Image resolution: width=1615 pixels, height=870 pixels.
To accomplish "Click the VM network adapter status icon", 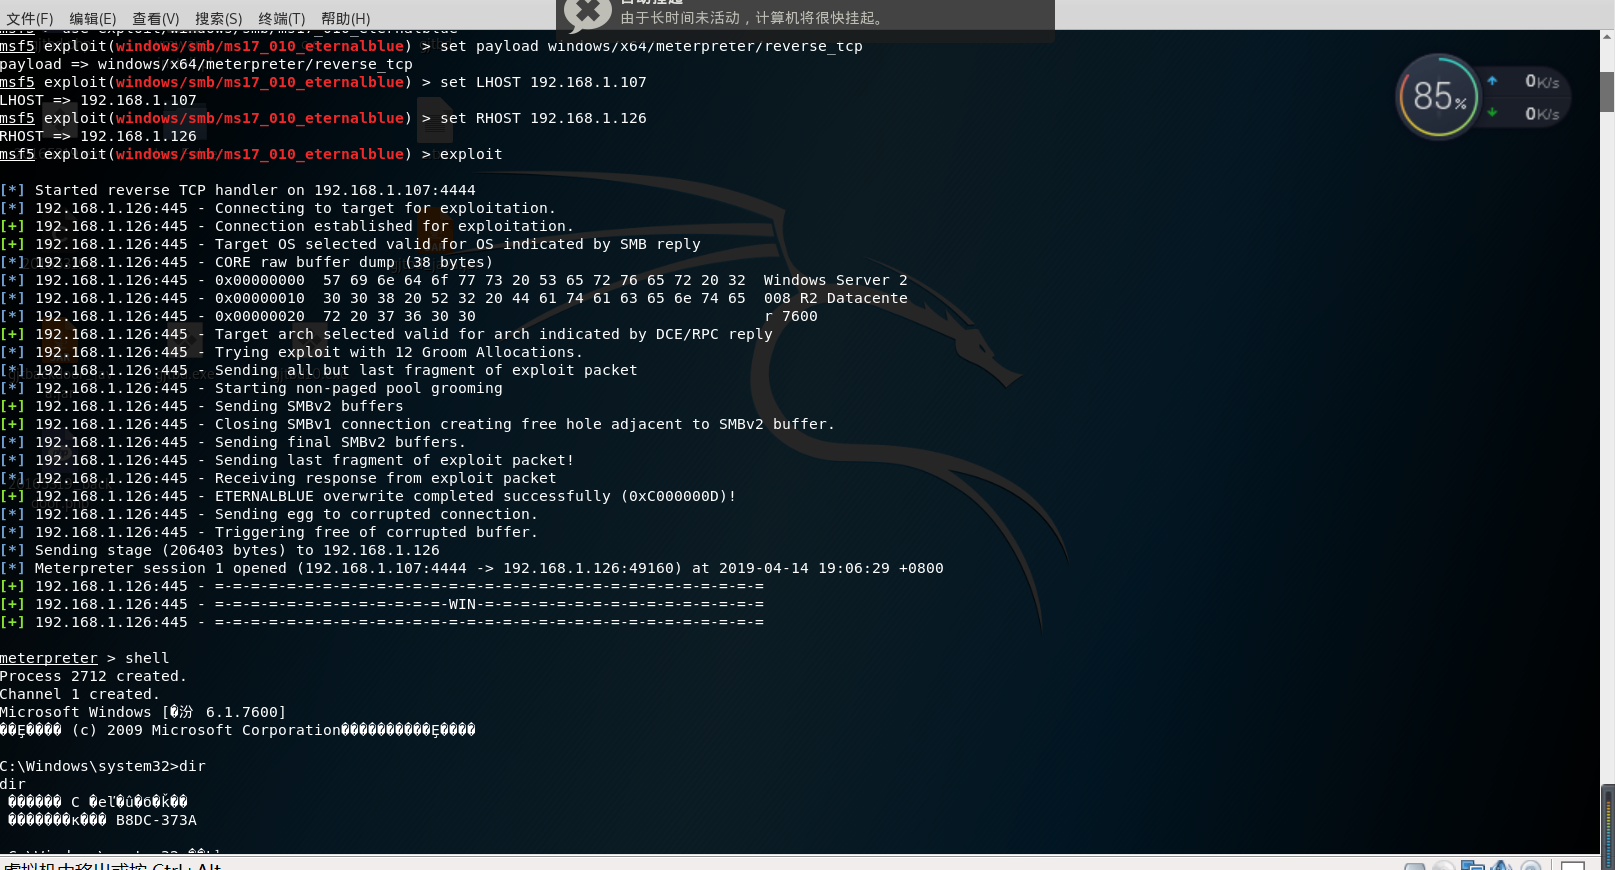I will (x=1472, y=865).
